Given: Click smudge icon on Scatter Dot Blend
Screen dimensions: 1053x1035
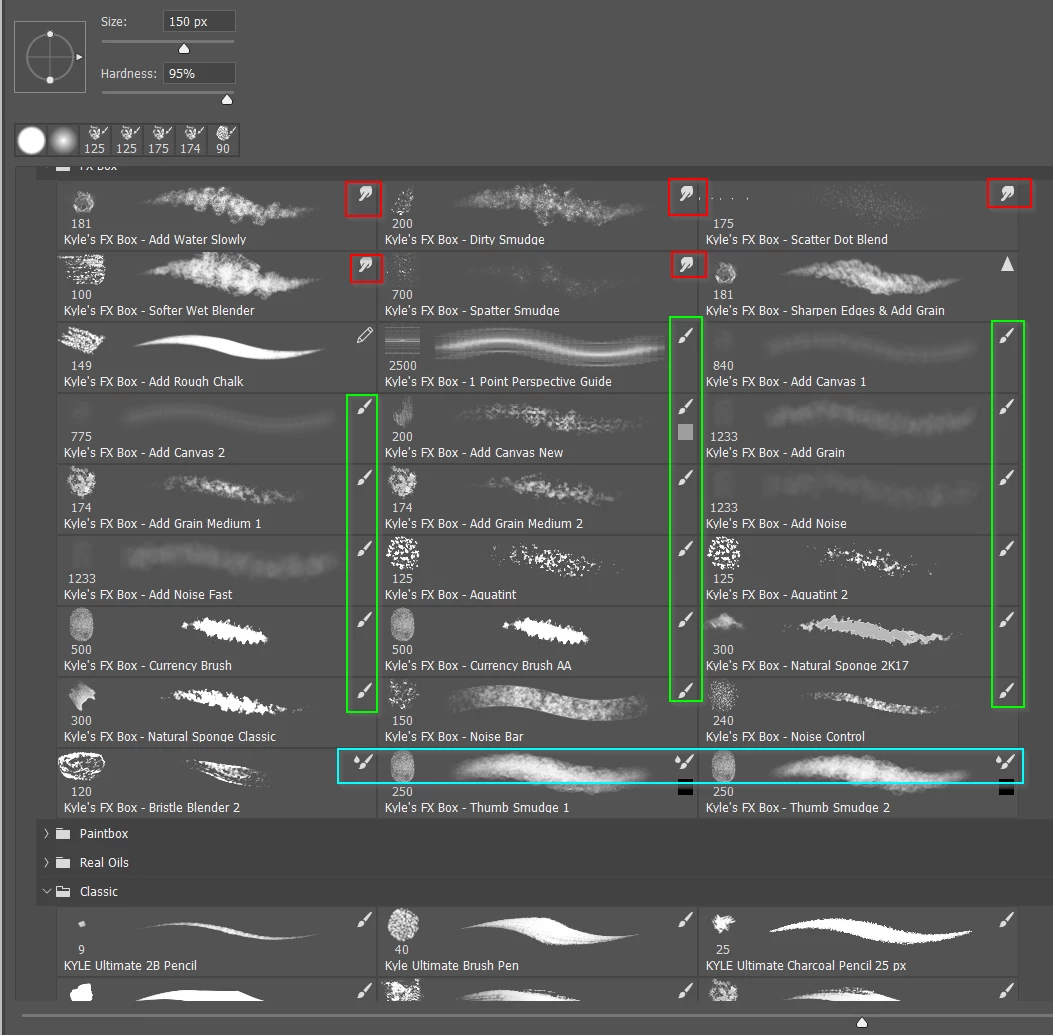Looking at the screenshot, I should (x=1007, y=195).
